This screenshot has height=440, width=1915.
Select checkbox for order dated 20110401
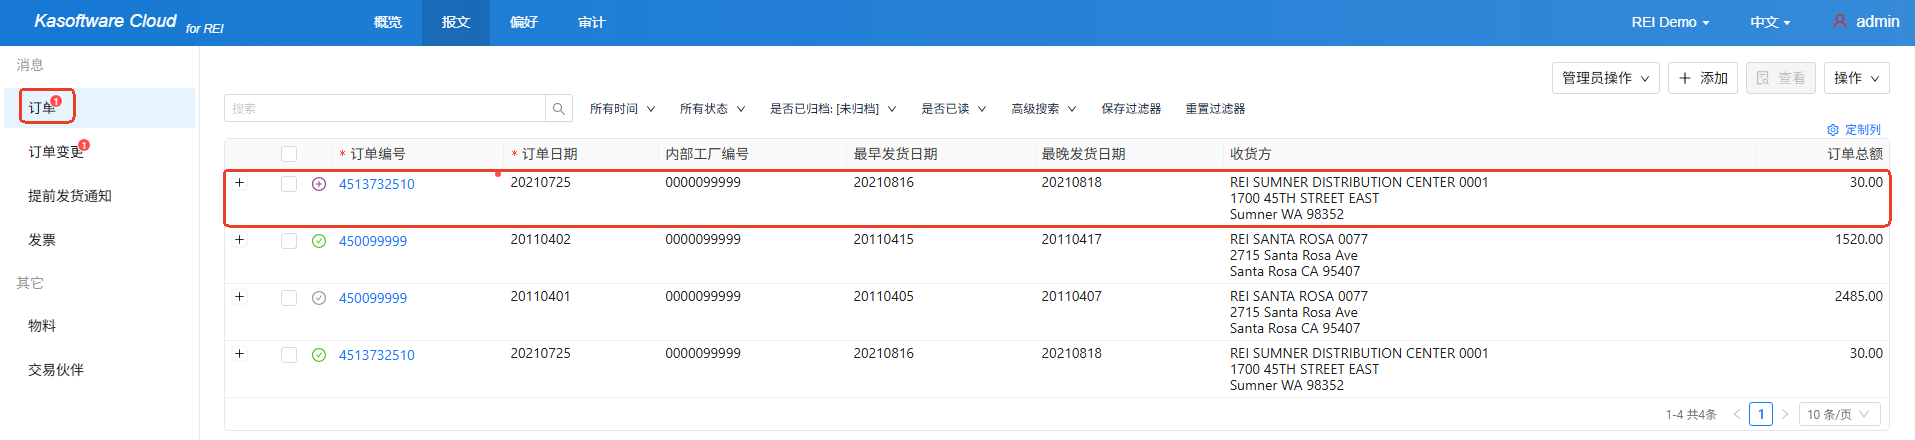(289, 298)
